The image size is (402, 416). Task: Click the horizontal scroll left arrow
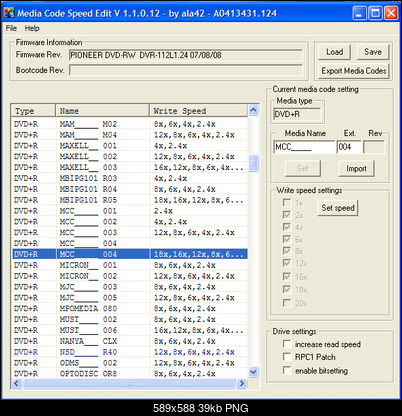point(17,383)
